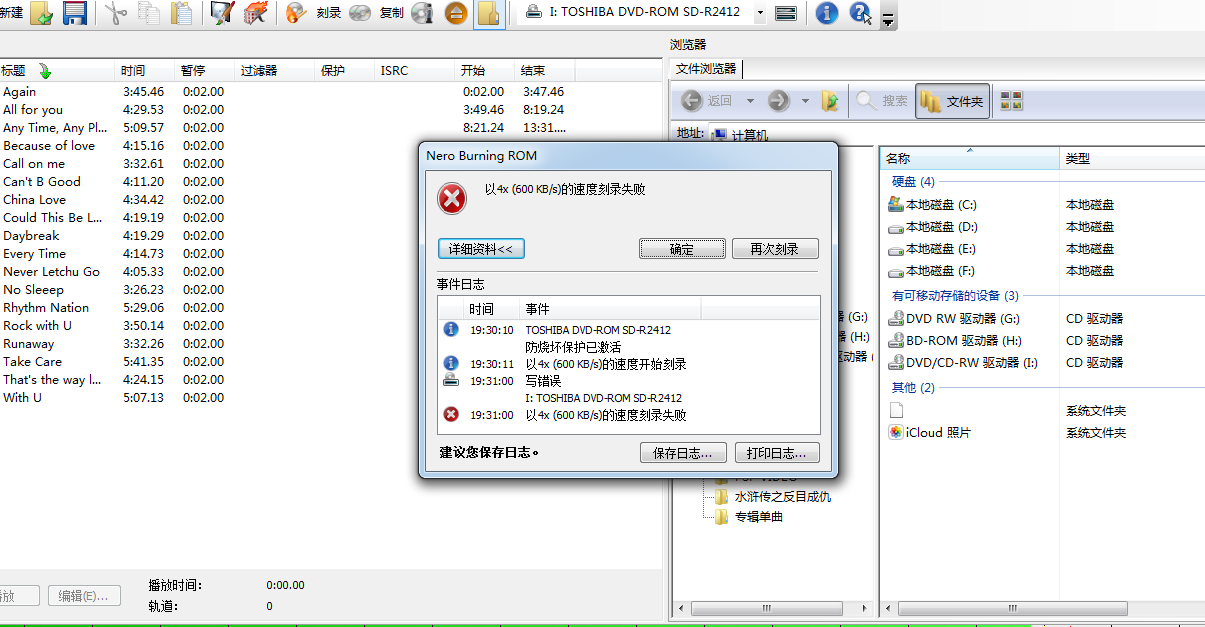The image size is (1205, 627).
Task: Click the Copy icon in the main toolbar
Action: click(x=149, y=13)
